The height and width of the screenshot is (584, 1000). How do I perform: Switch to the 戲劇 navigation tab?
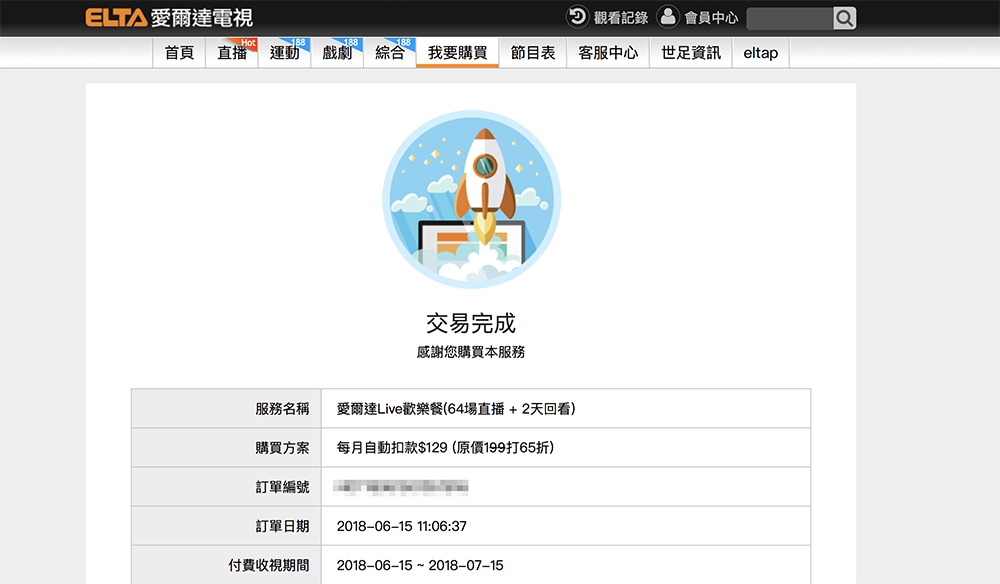coord(337,53)
